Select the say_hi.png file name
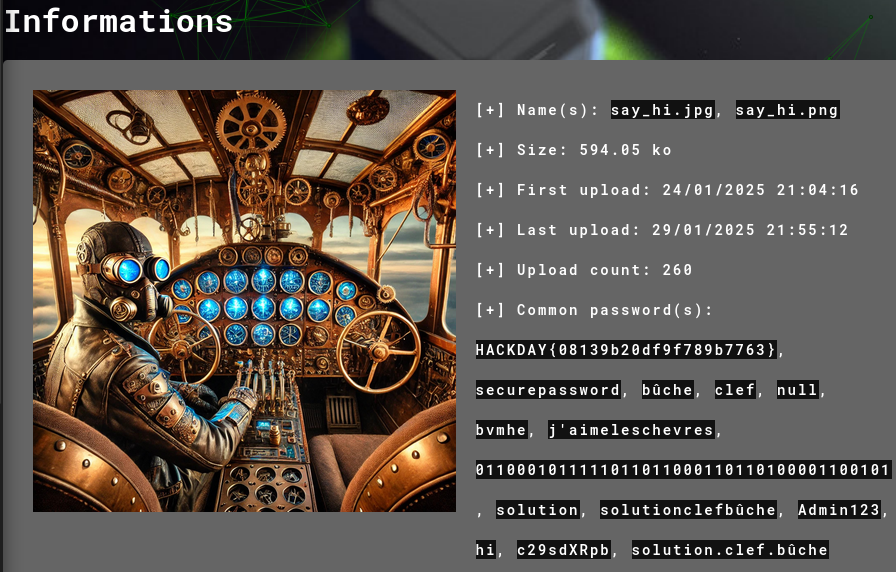The image size is (896, 572). pyautogui.click(x=787, y=110)
